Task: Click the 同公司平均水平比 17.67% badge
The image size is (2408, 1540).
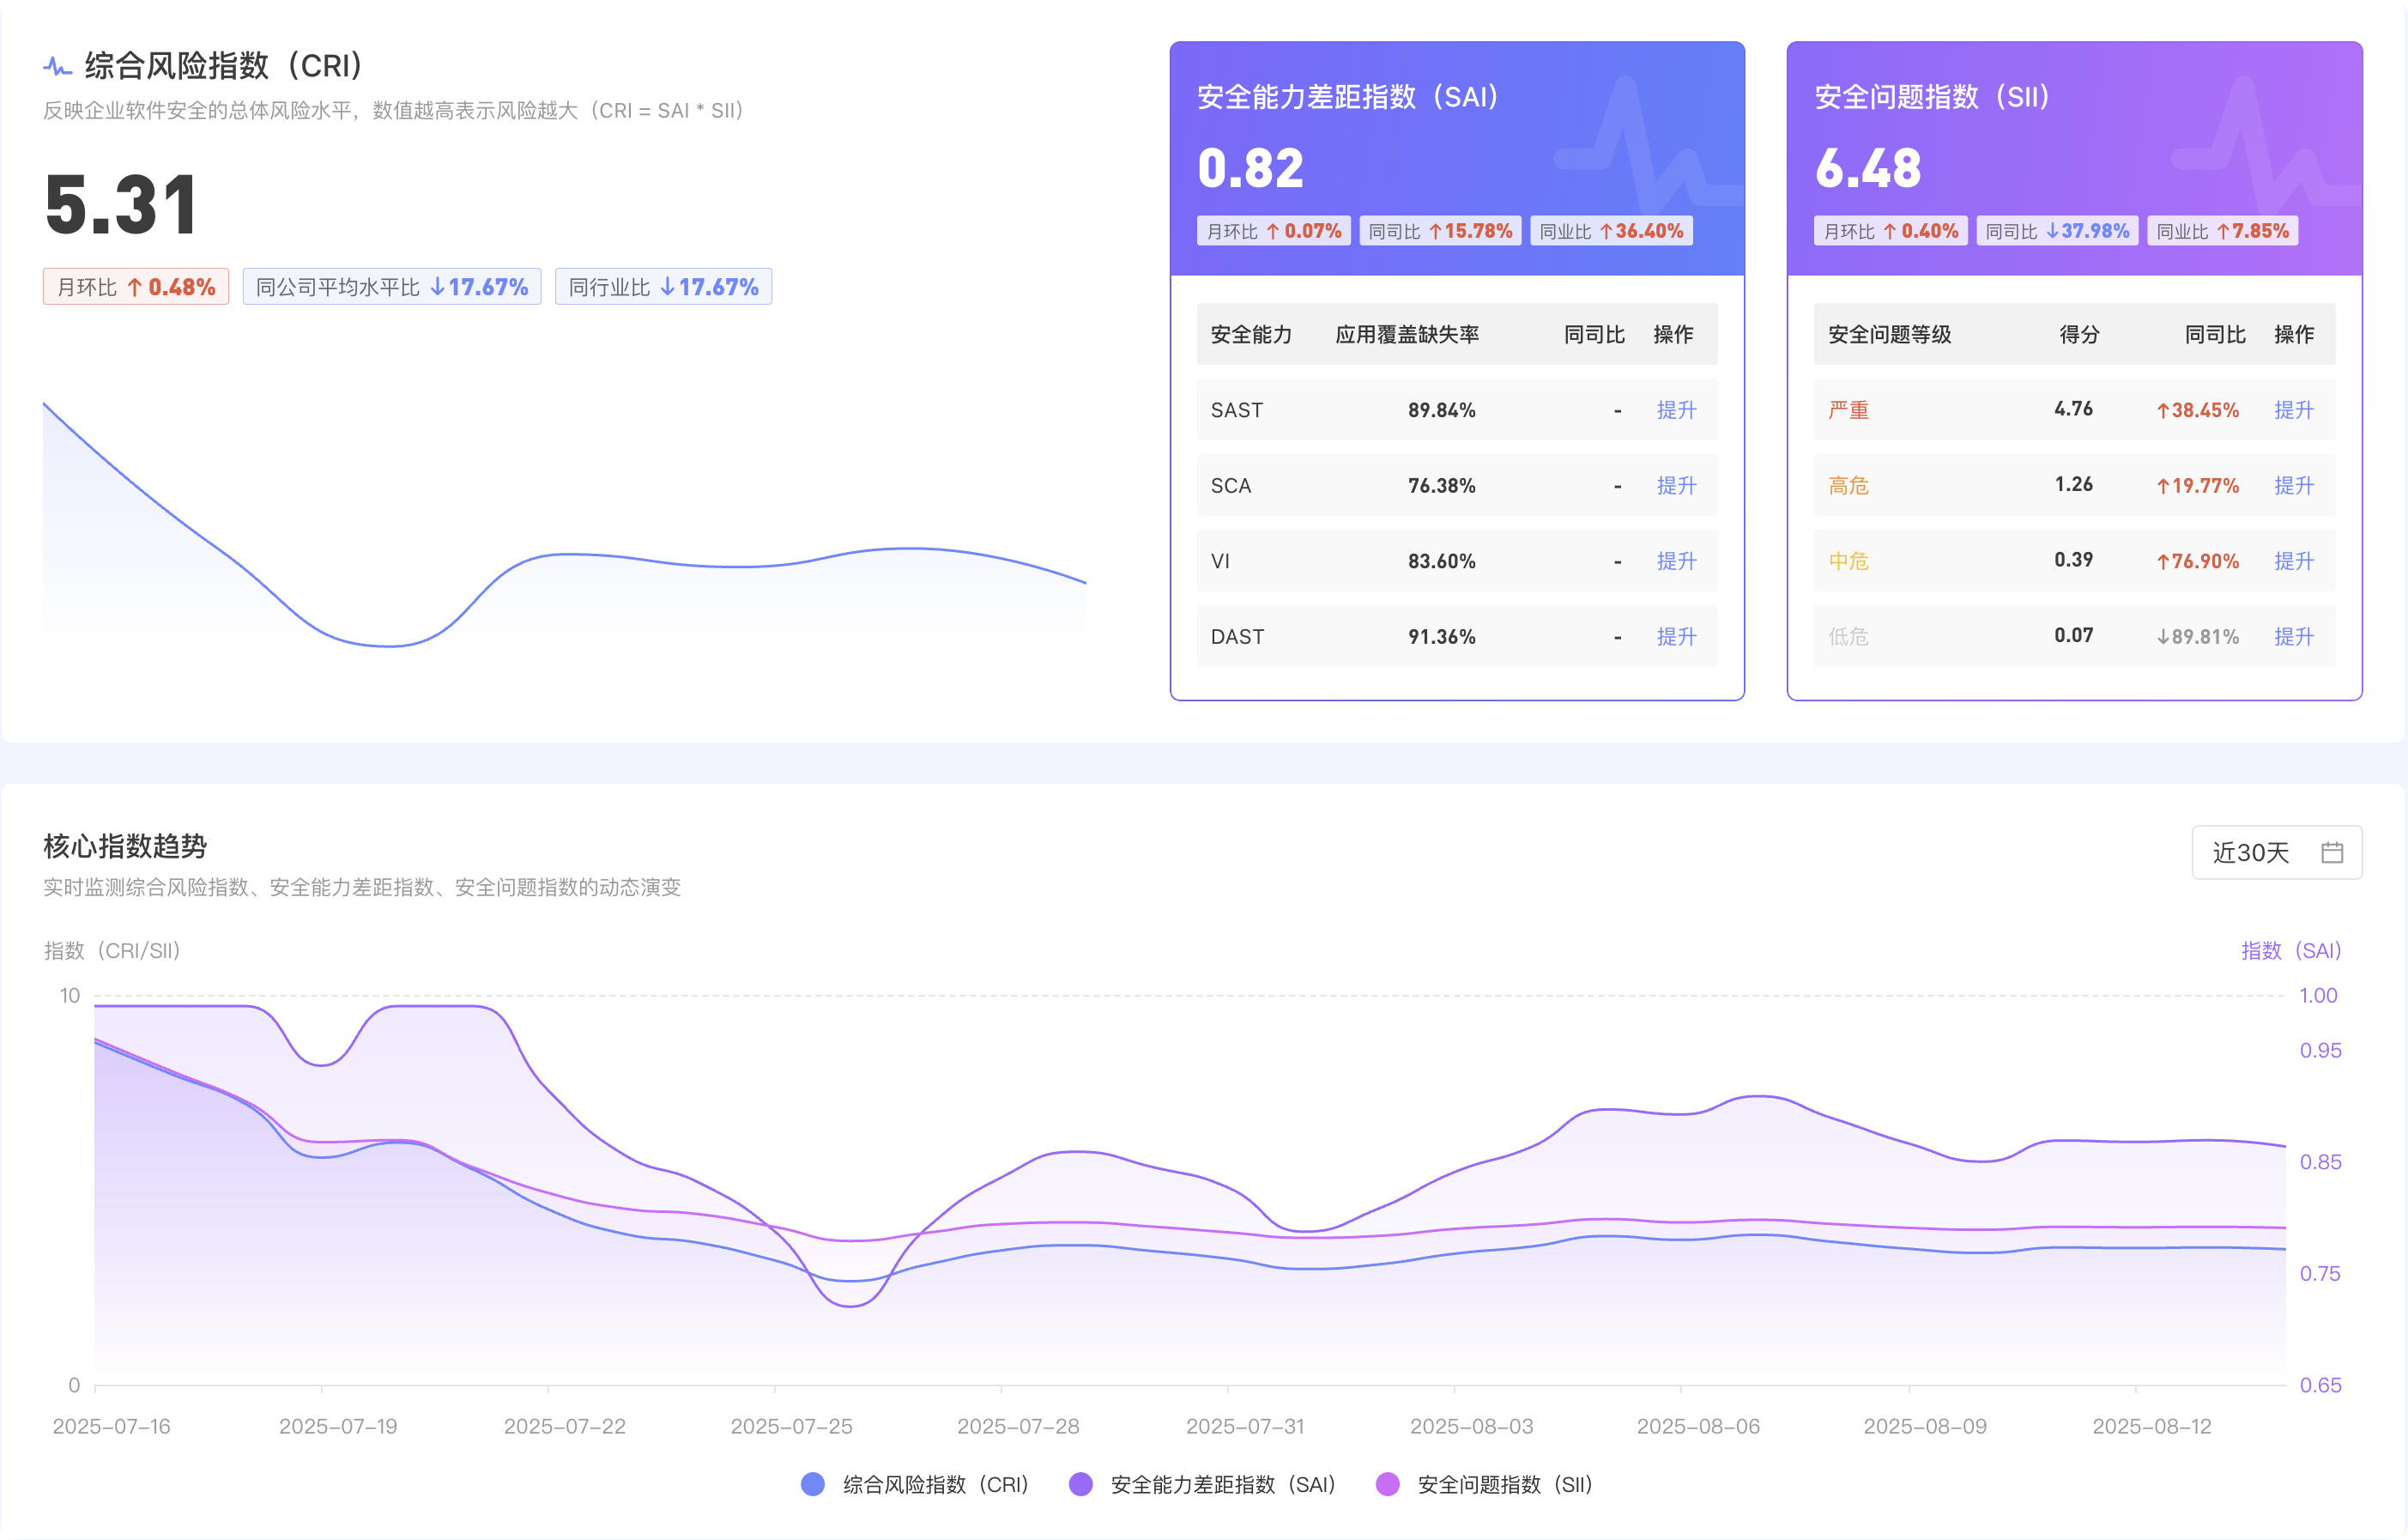Action: 391,287
